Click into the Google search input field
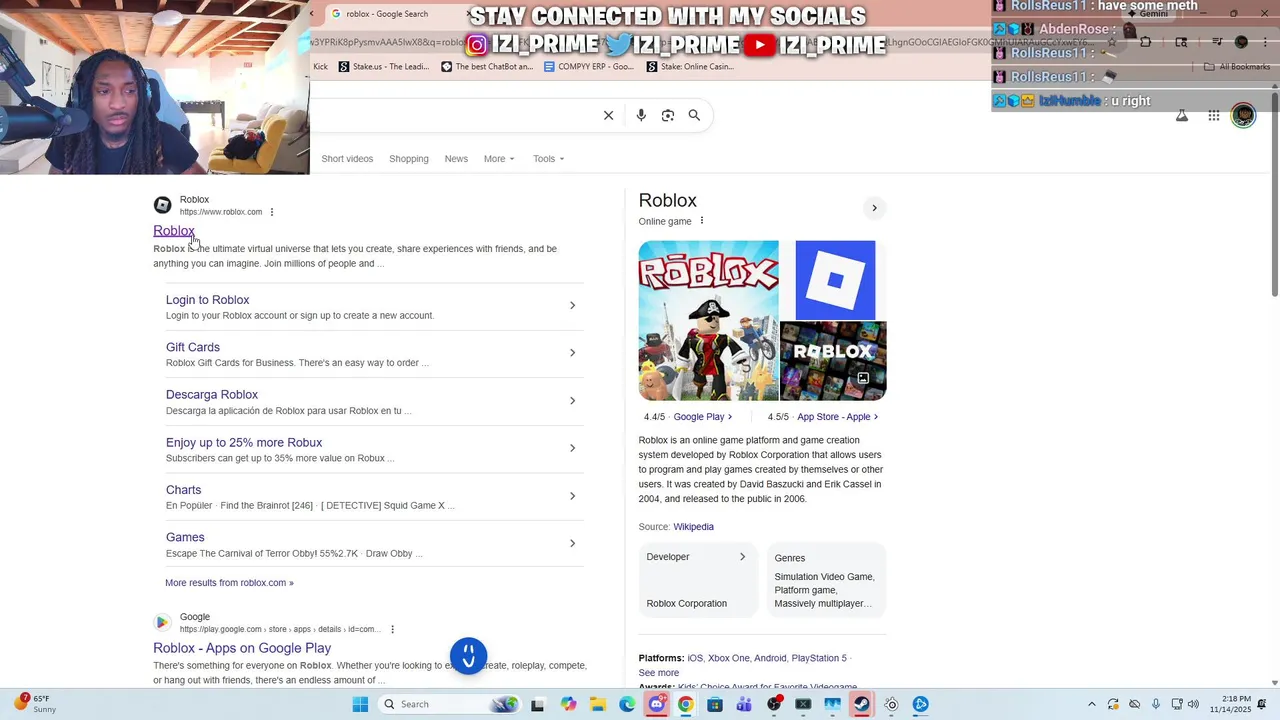The image size is (1280, 720). coord(455,115)
